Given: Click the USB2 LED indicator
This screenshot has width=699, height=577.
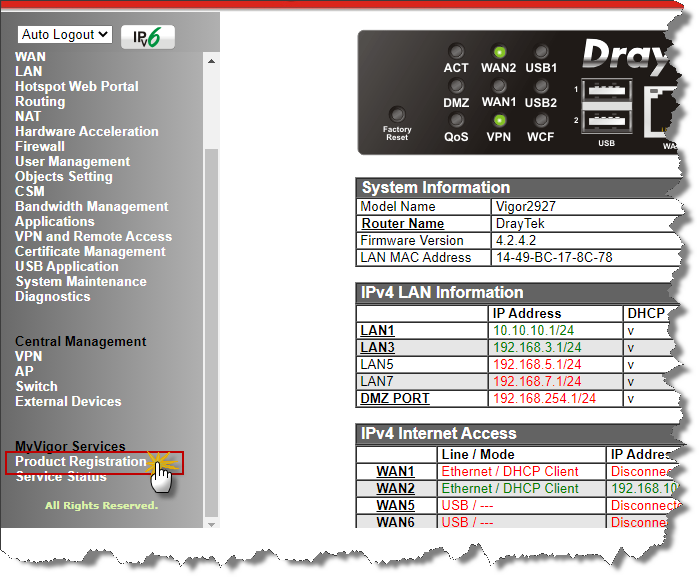Looking at the screenshot, I should click(541, 86).
